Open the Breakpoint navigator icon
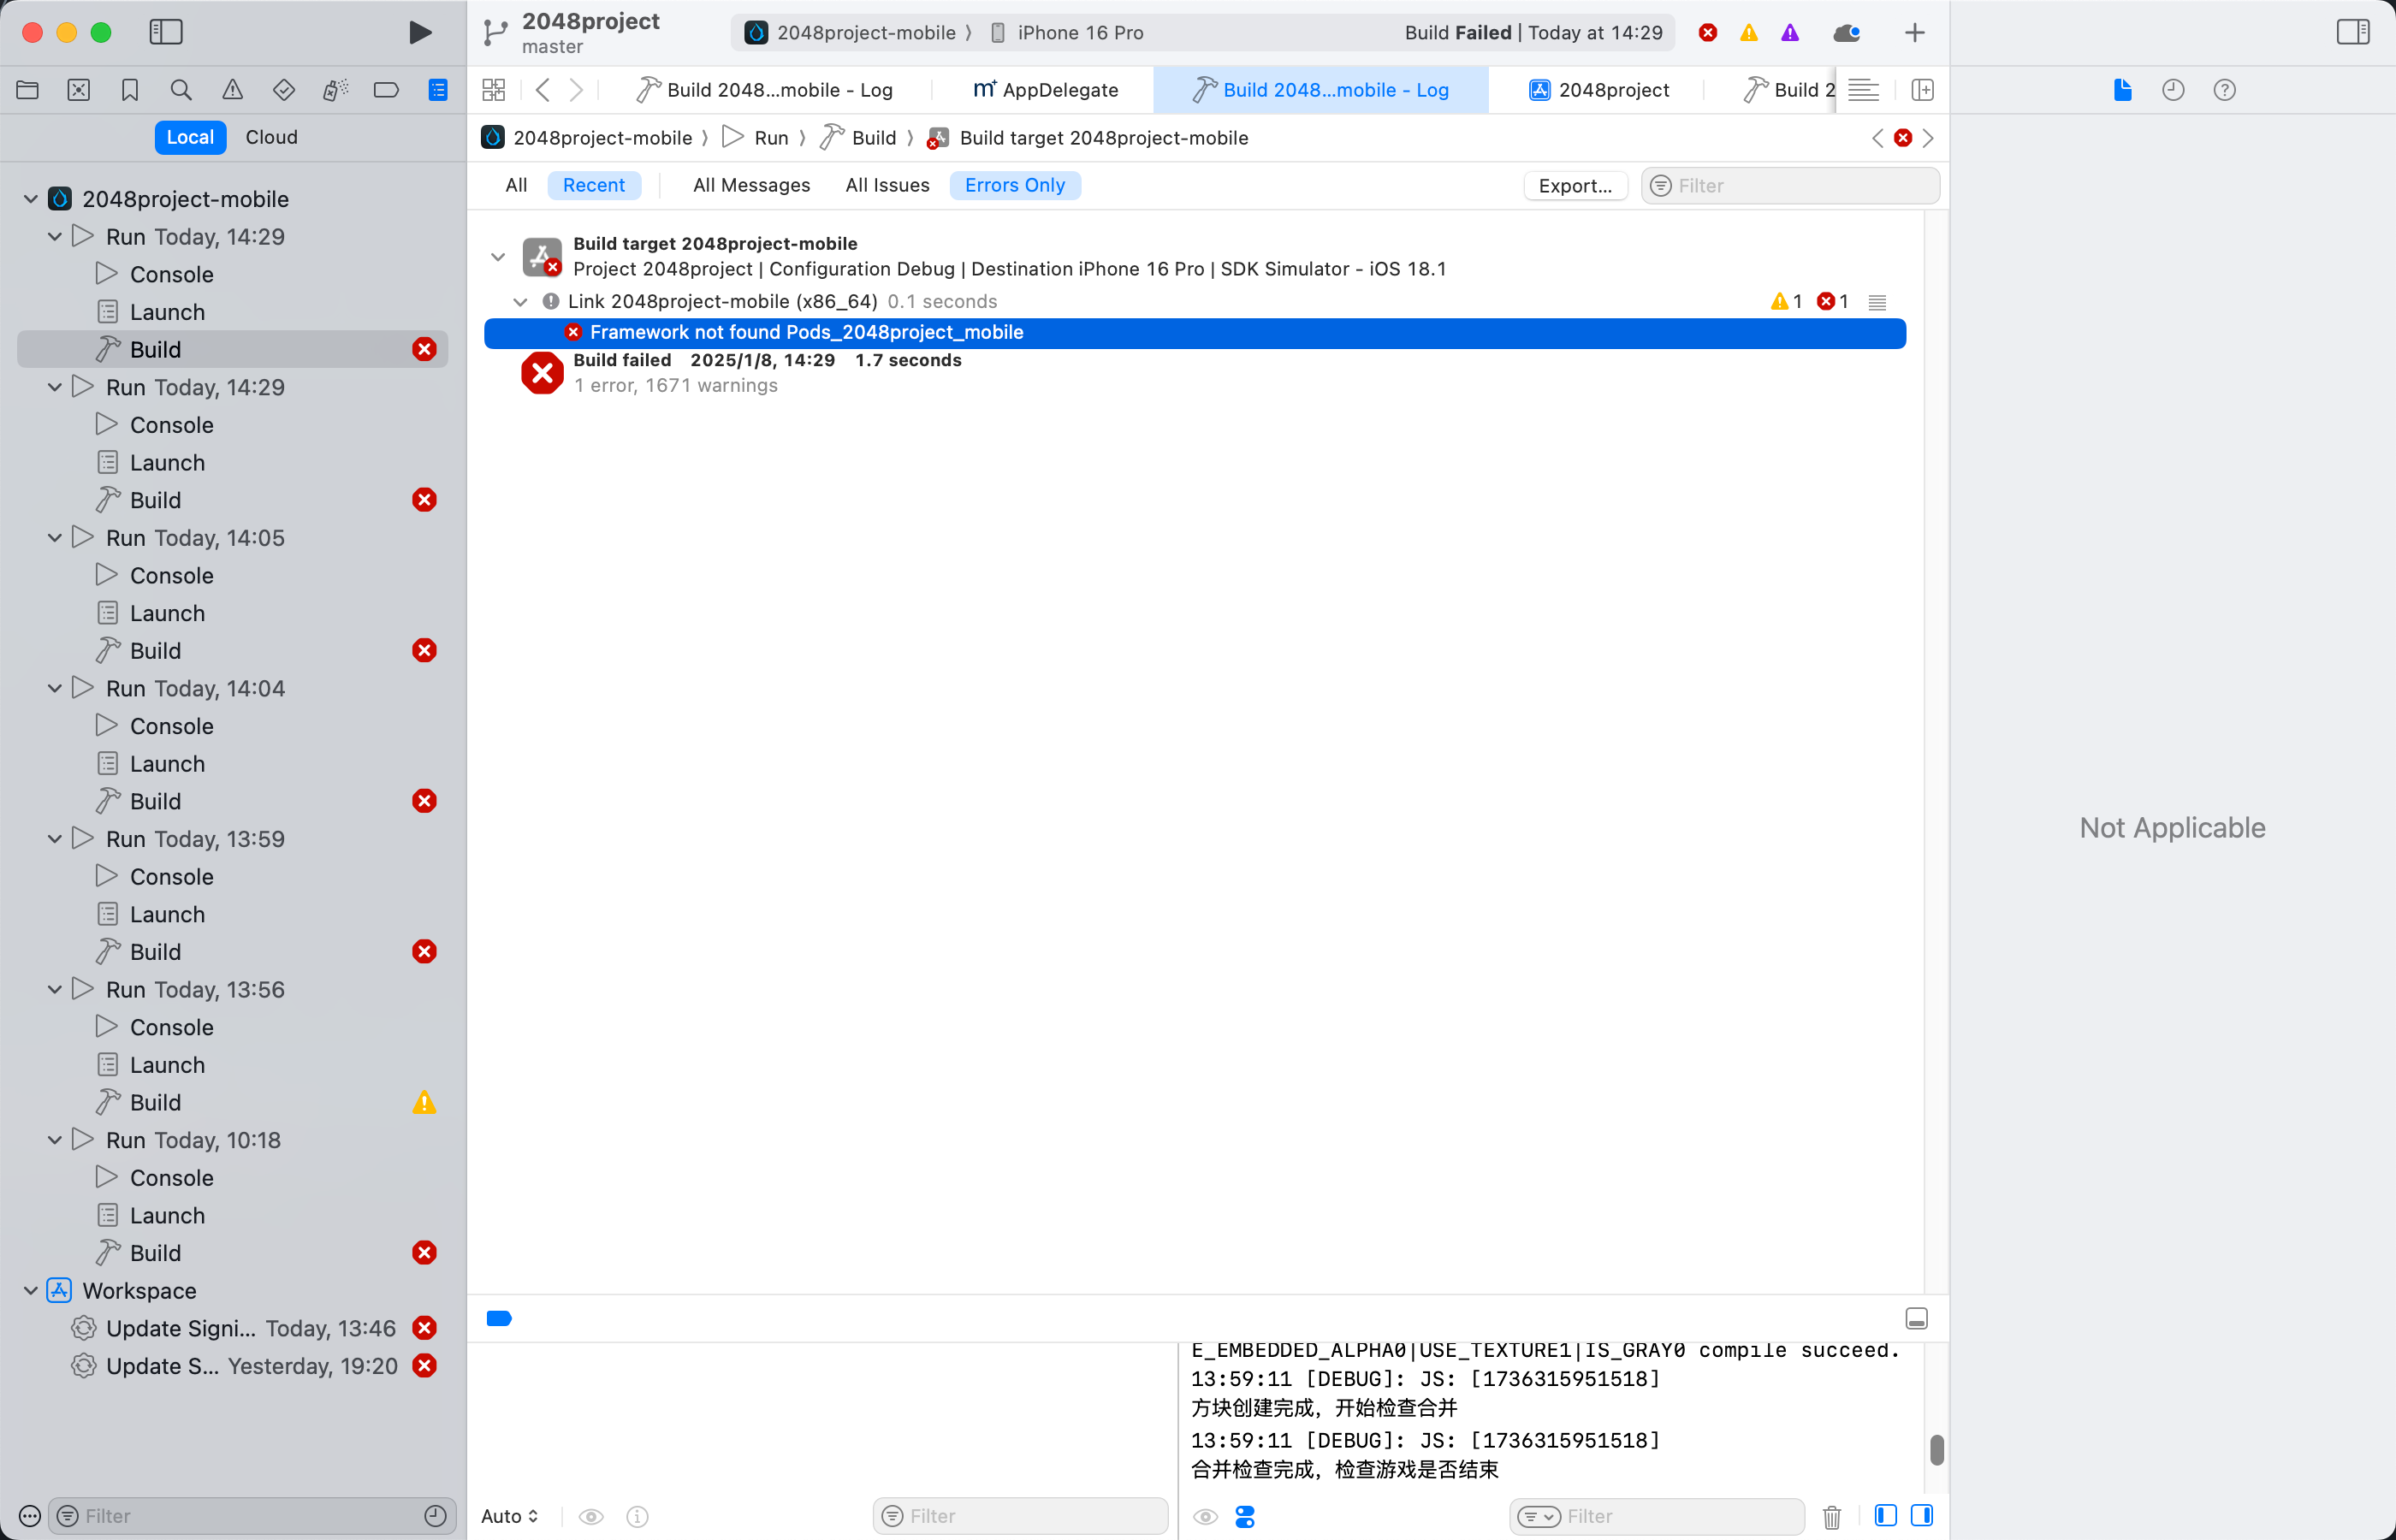 pyautogui.click(x=386, y=90)
